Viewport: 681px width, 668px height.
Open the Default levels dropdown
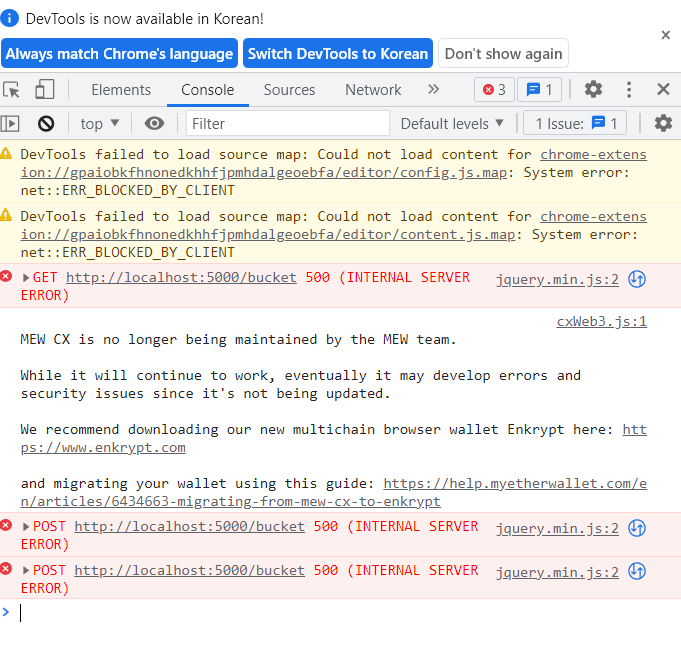pos(452,124)
